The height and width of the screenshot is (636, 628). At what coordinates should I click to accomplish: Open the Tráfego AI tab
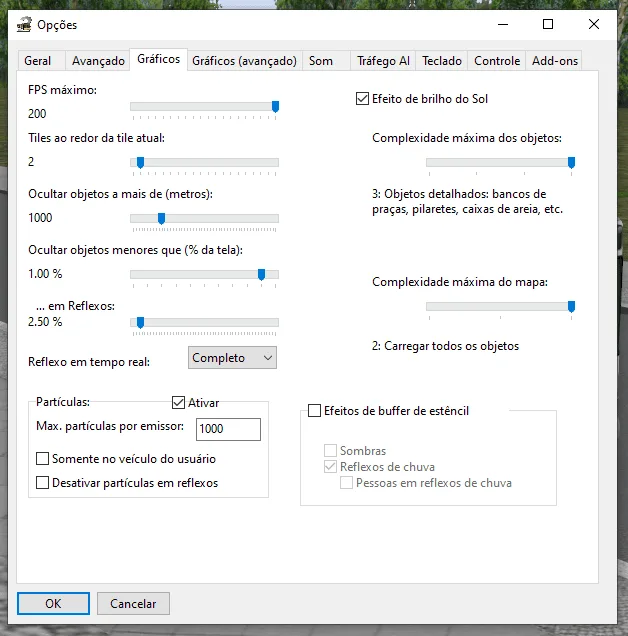point(383,61)
